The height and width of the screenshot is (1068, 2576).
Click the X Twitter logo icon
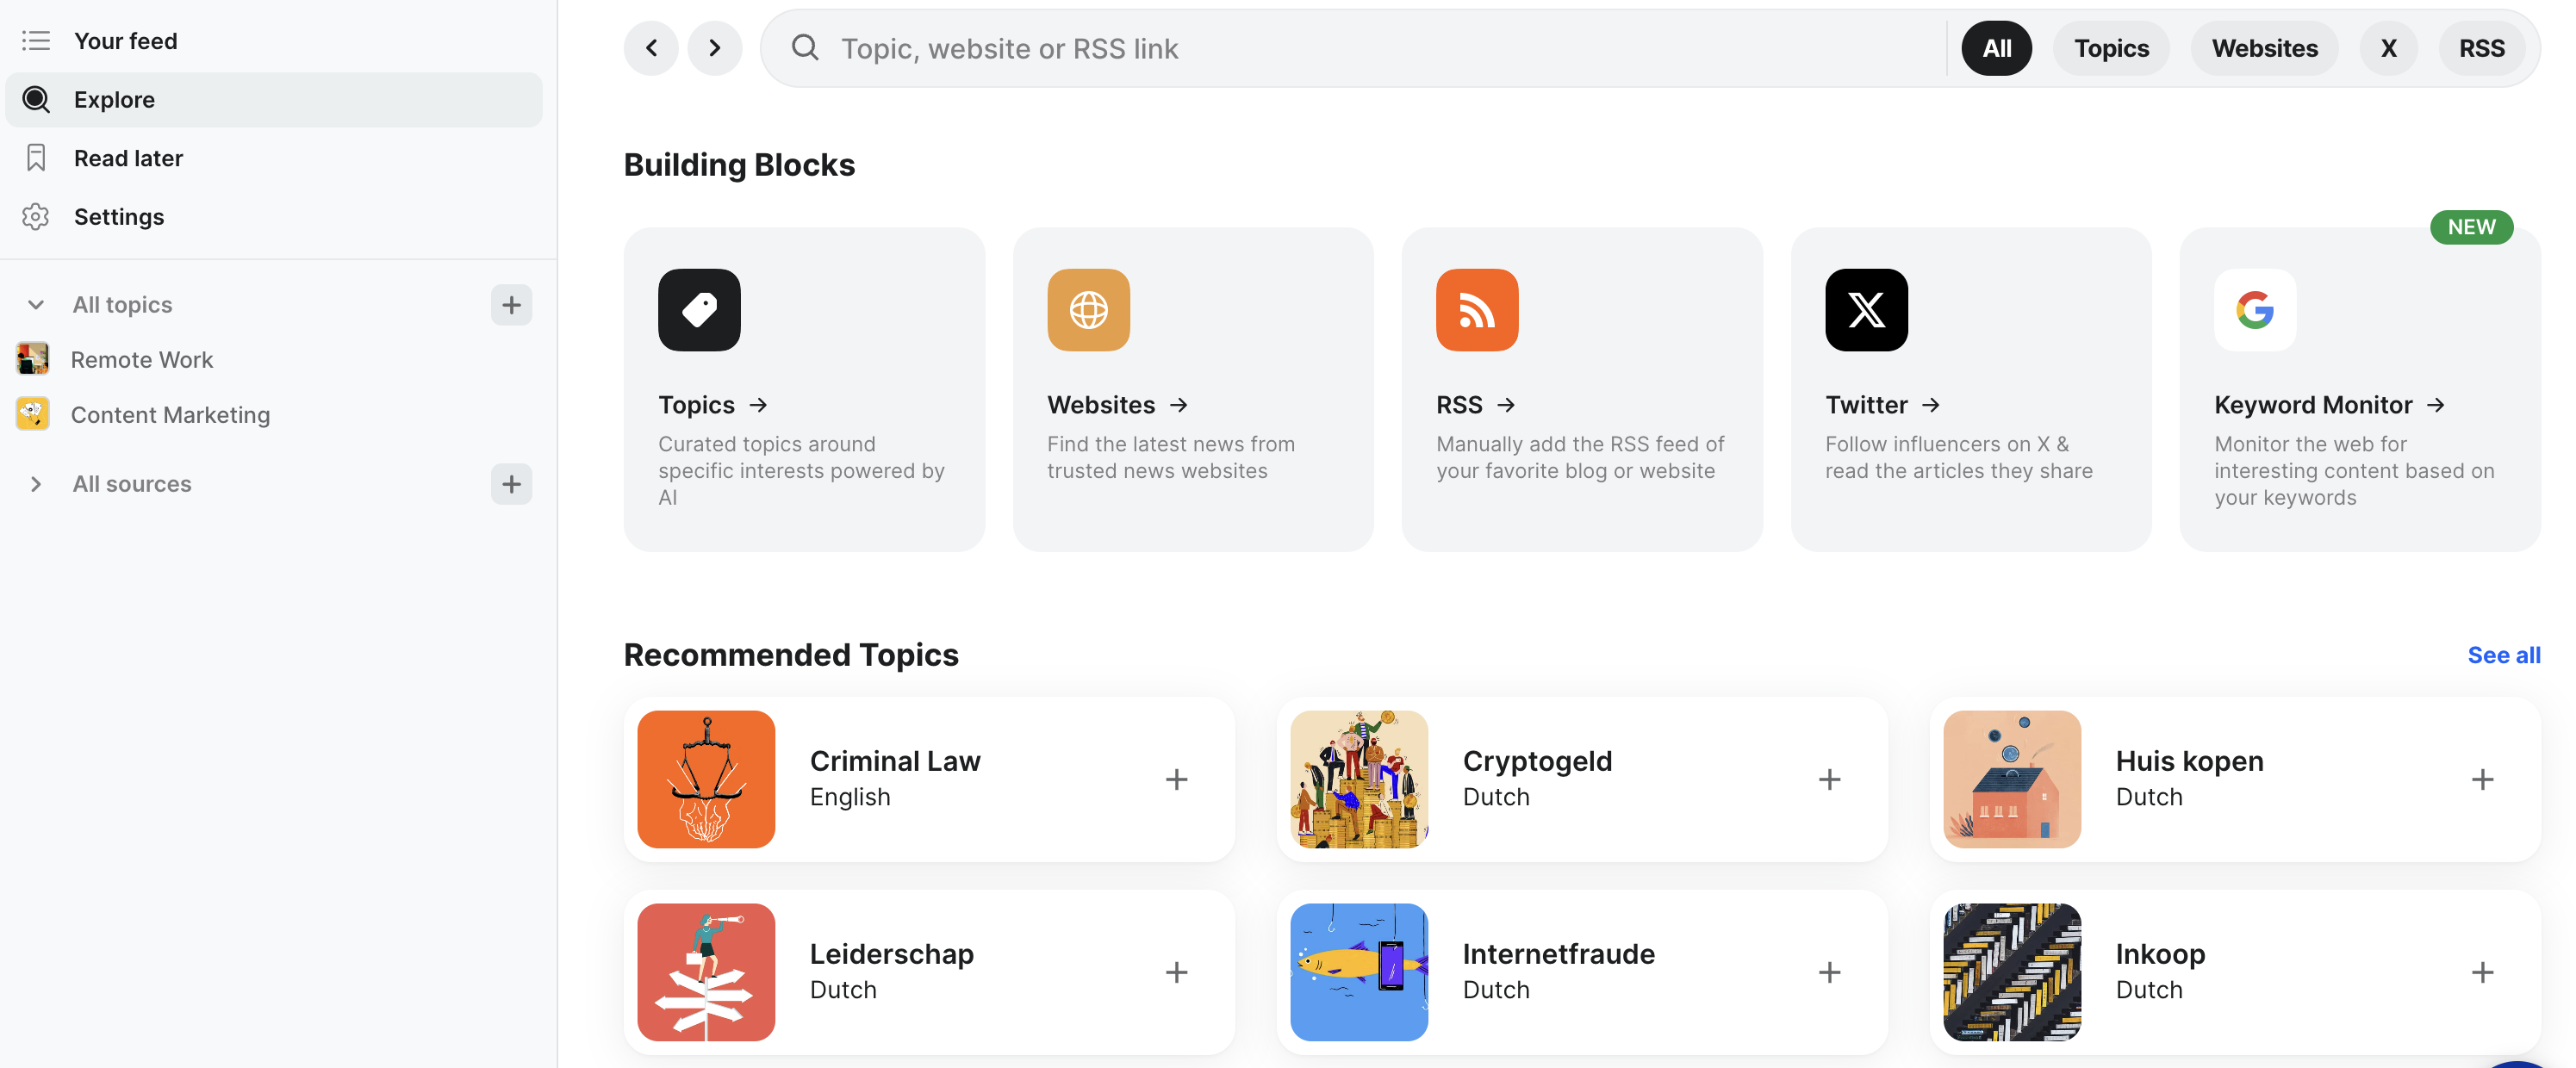[1866, 310]
